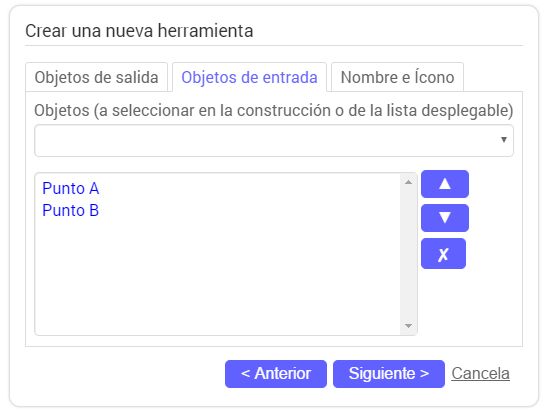The width and height of the screenshot is (547, 418).
Task: Click the list scrollbar's down arrow
Action: [x=409, y=326]
